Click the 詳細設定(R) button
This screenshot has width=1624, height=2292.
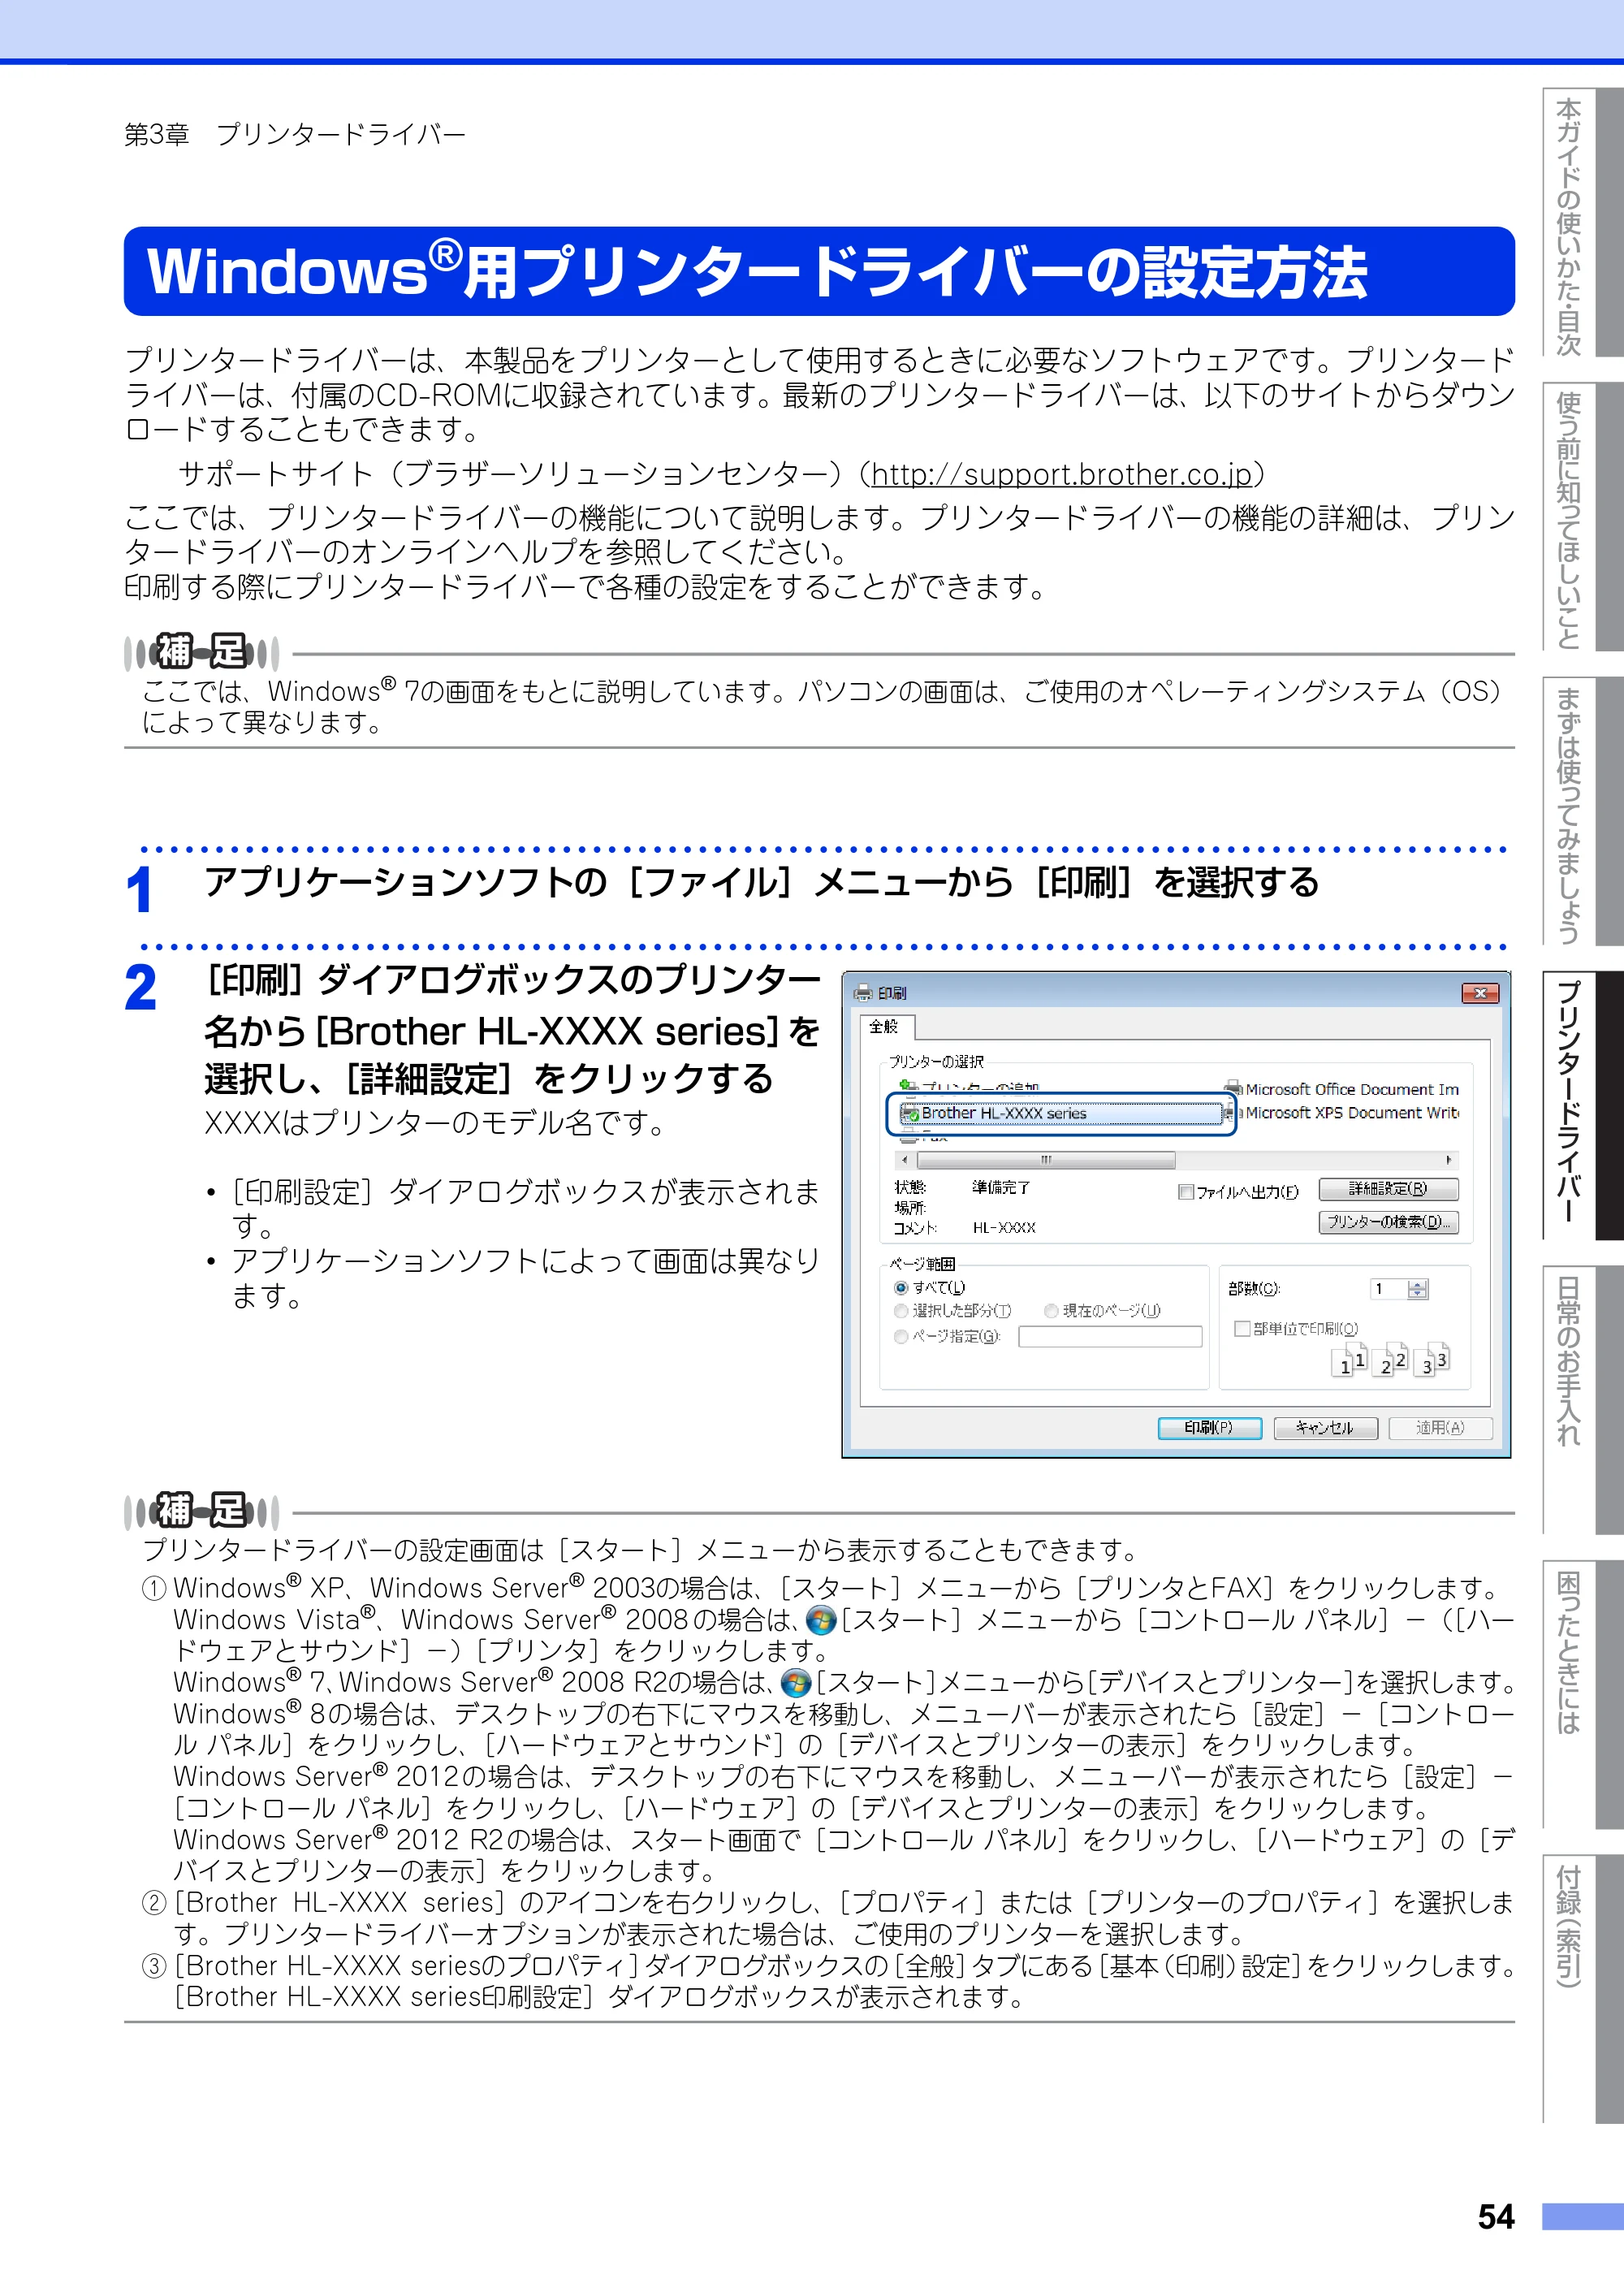tap(1389, 1189)
